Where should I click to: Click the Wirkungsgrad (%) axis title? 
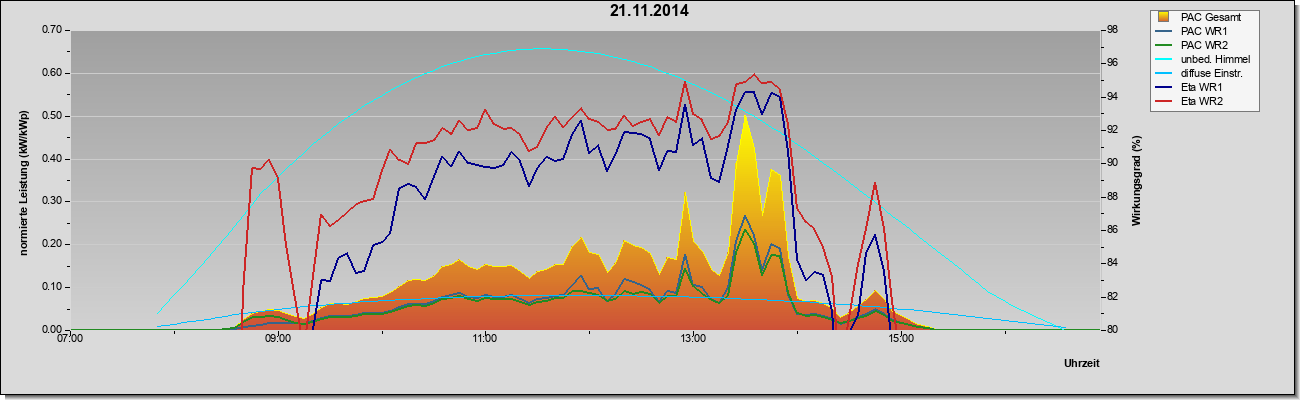(x=1136, y=180)
